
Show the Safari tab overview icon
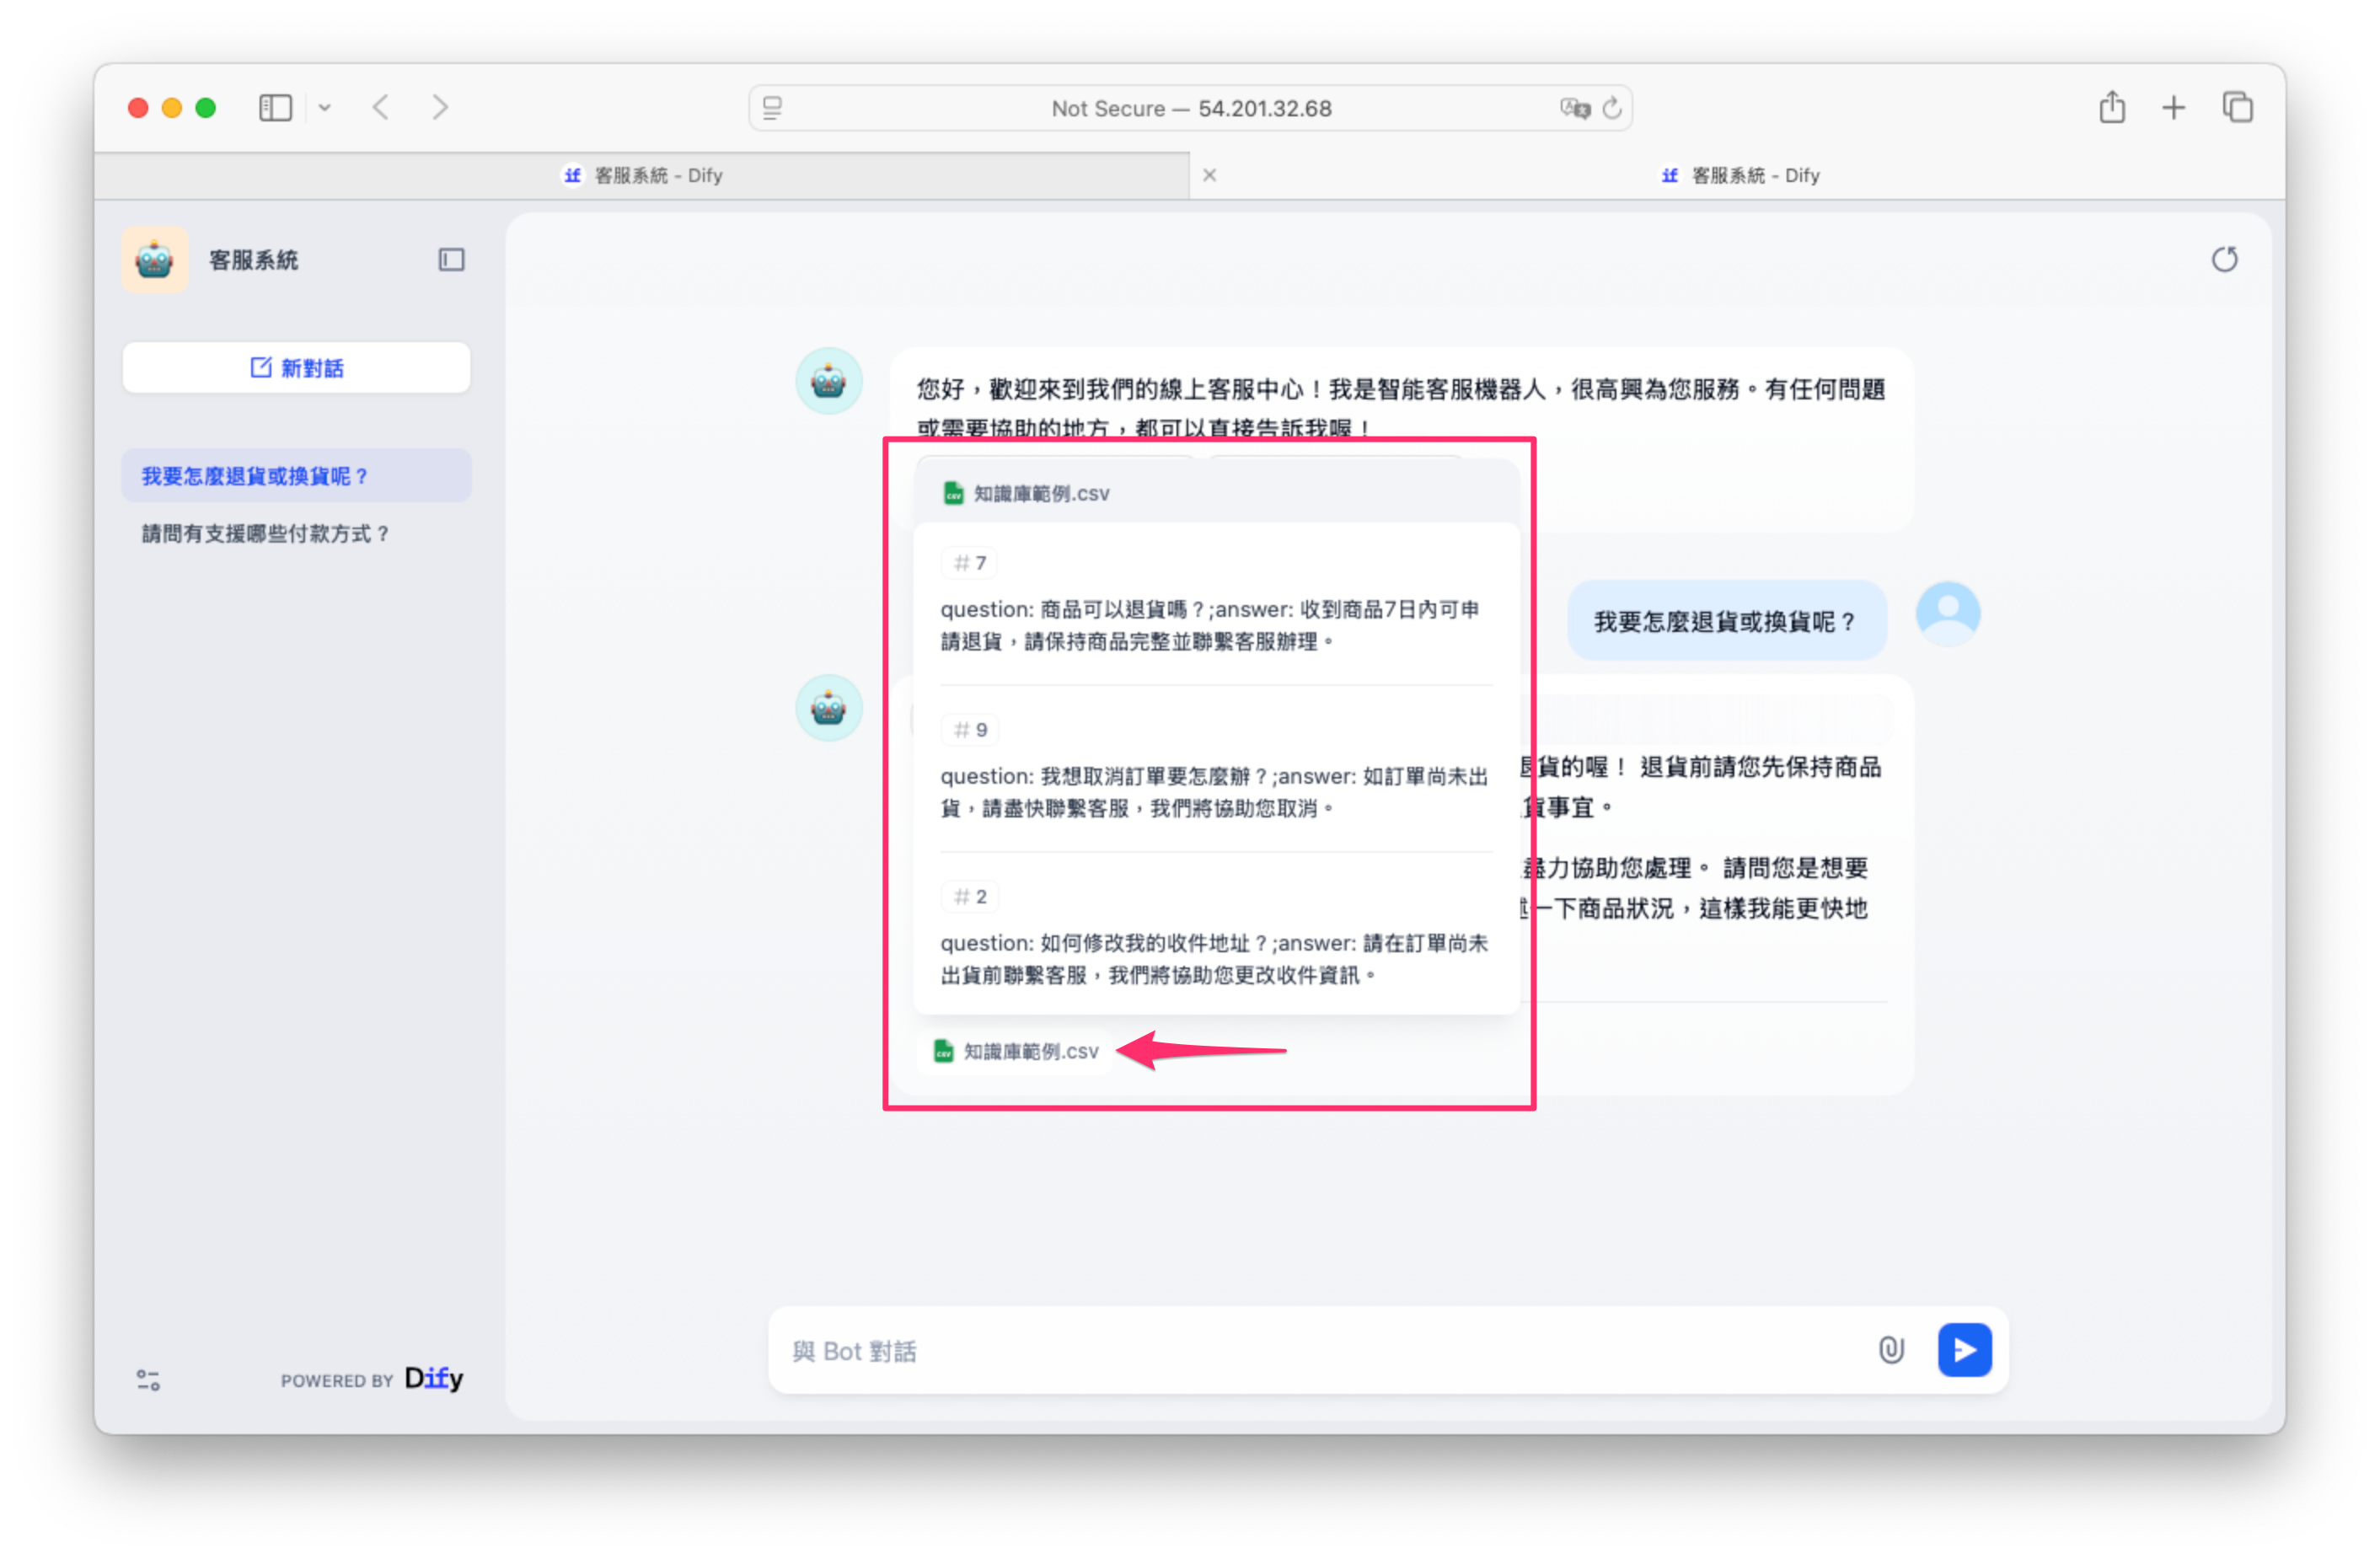tap(2237, 107)
